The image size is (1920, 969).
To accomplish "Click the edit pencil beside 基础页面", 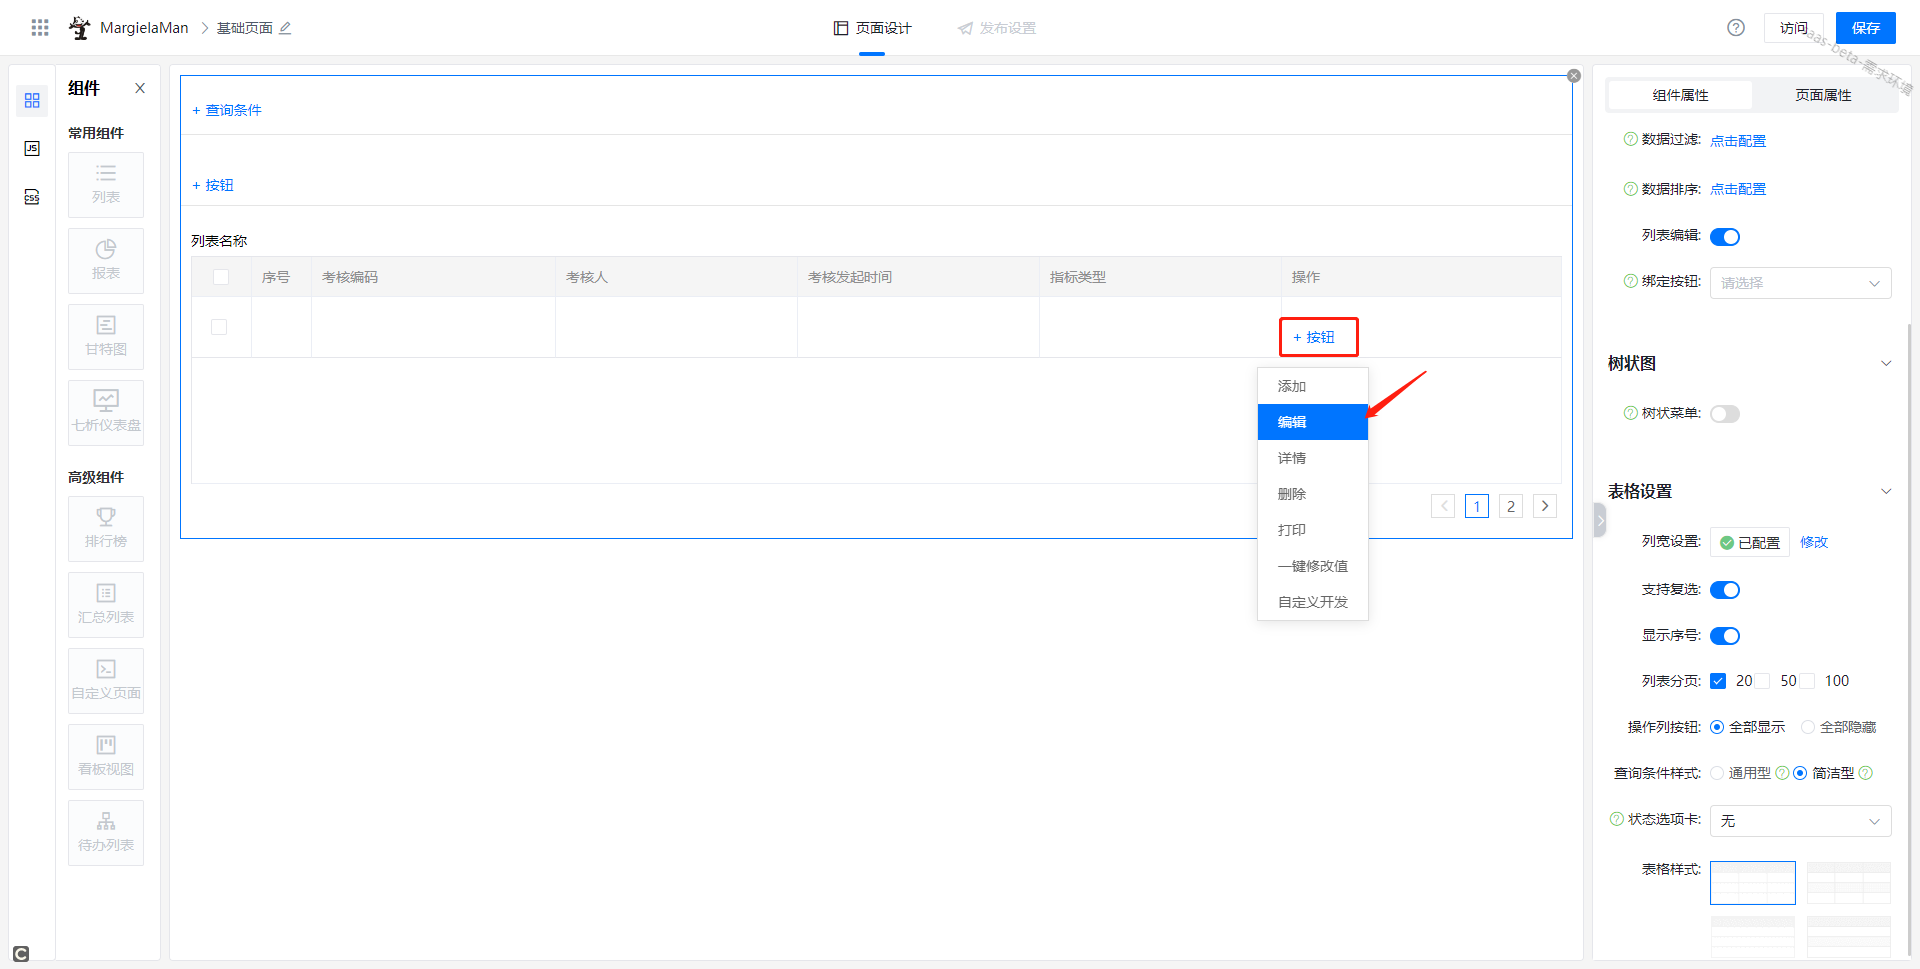I will pos(285,28).
